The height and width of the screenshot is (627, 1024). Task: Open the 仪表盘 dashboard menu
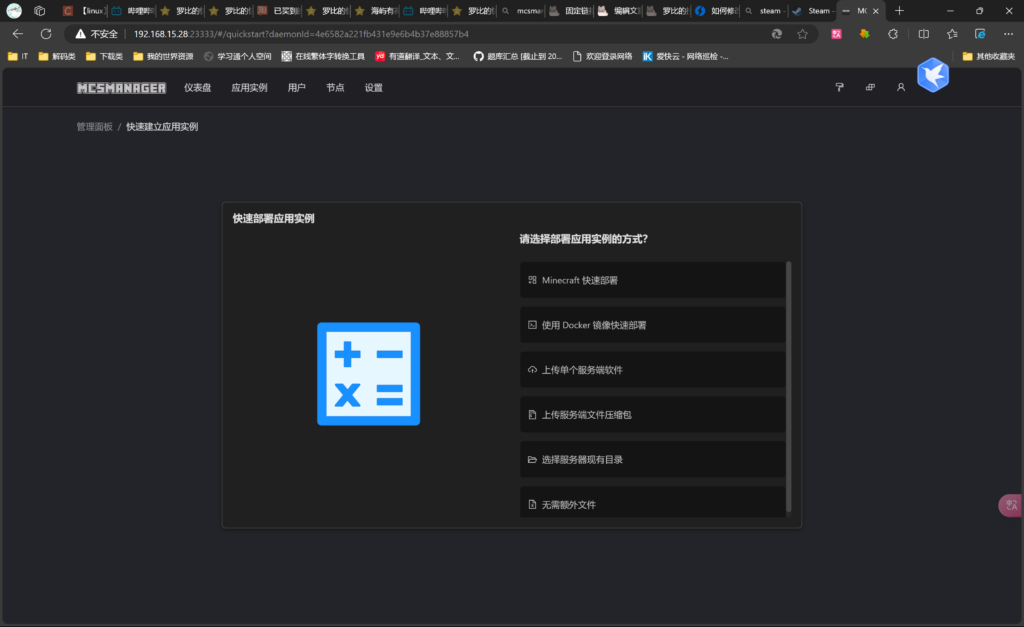tap(197, 88)
